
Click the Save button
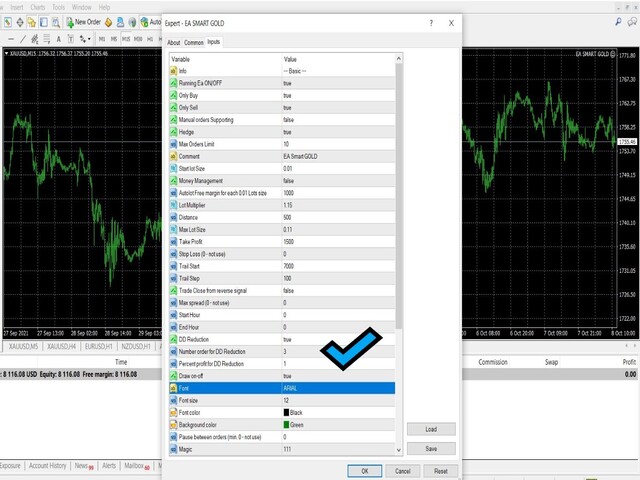(x=431, y=449)
